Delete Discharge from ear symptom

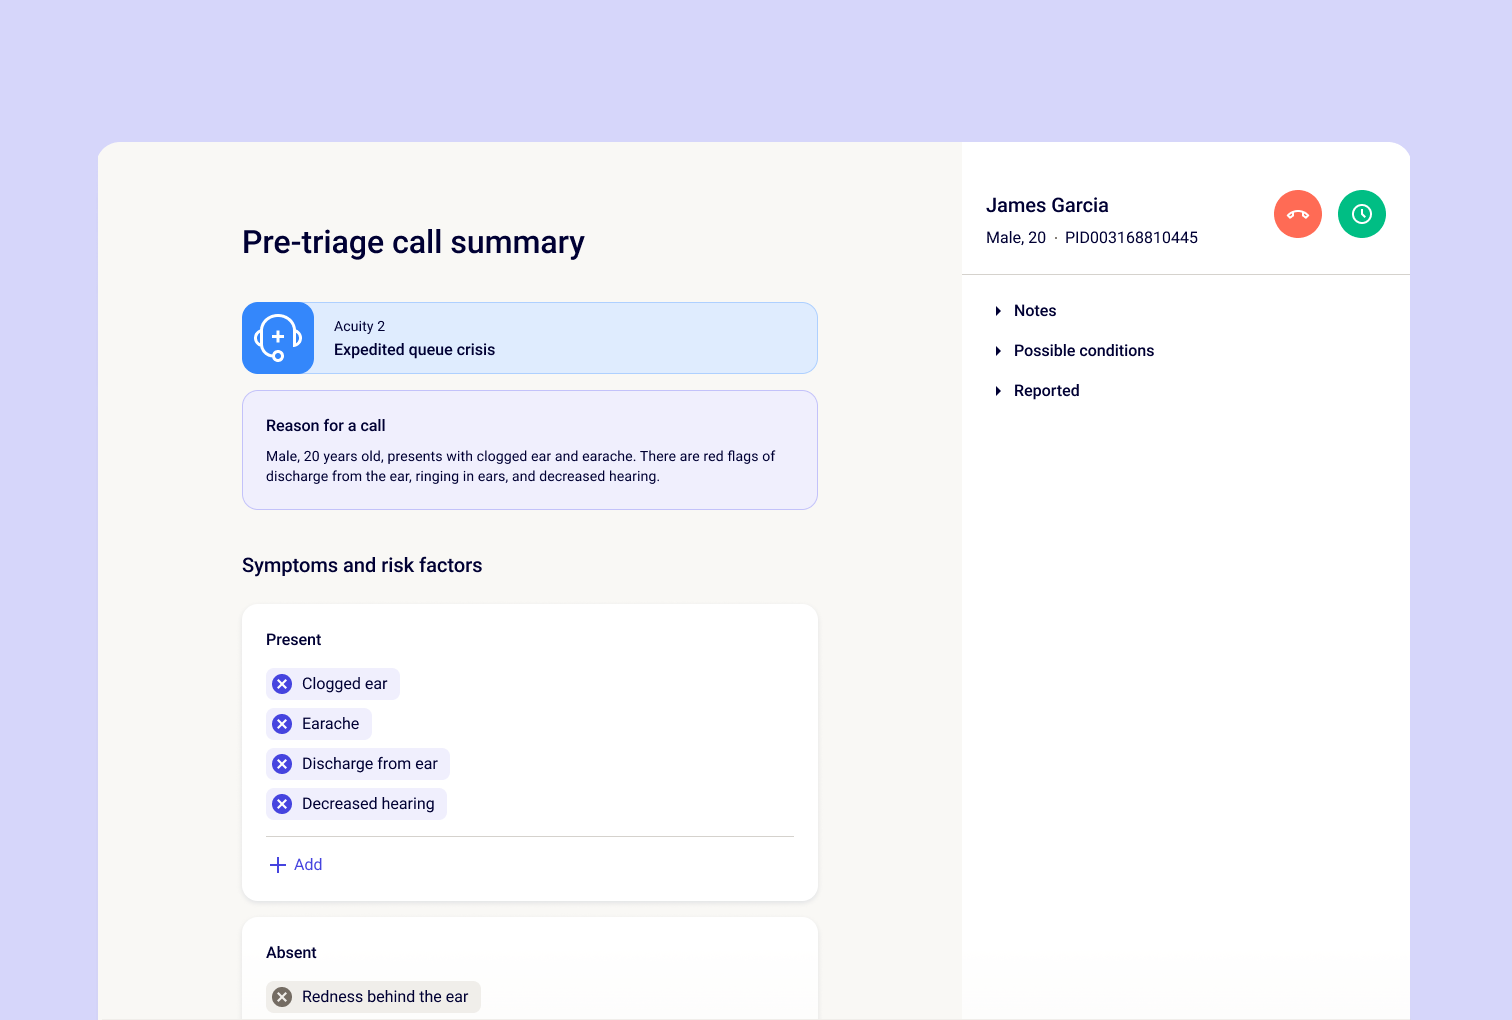point(282,764)
